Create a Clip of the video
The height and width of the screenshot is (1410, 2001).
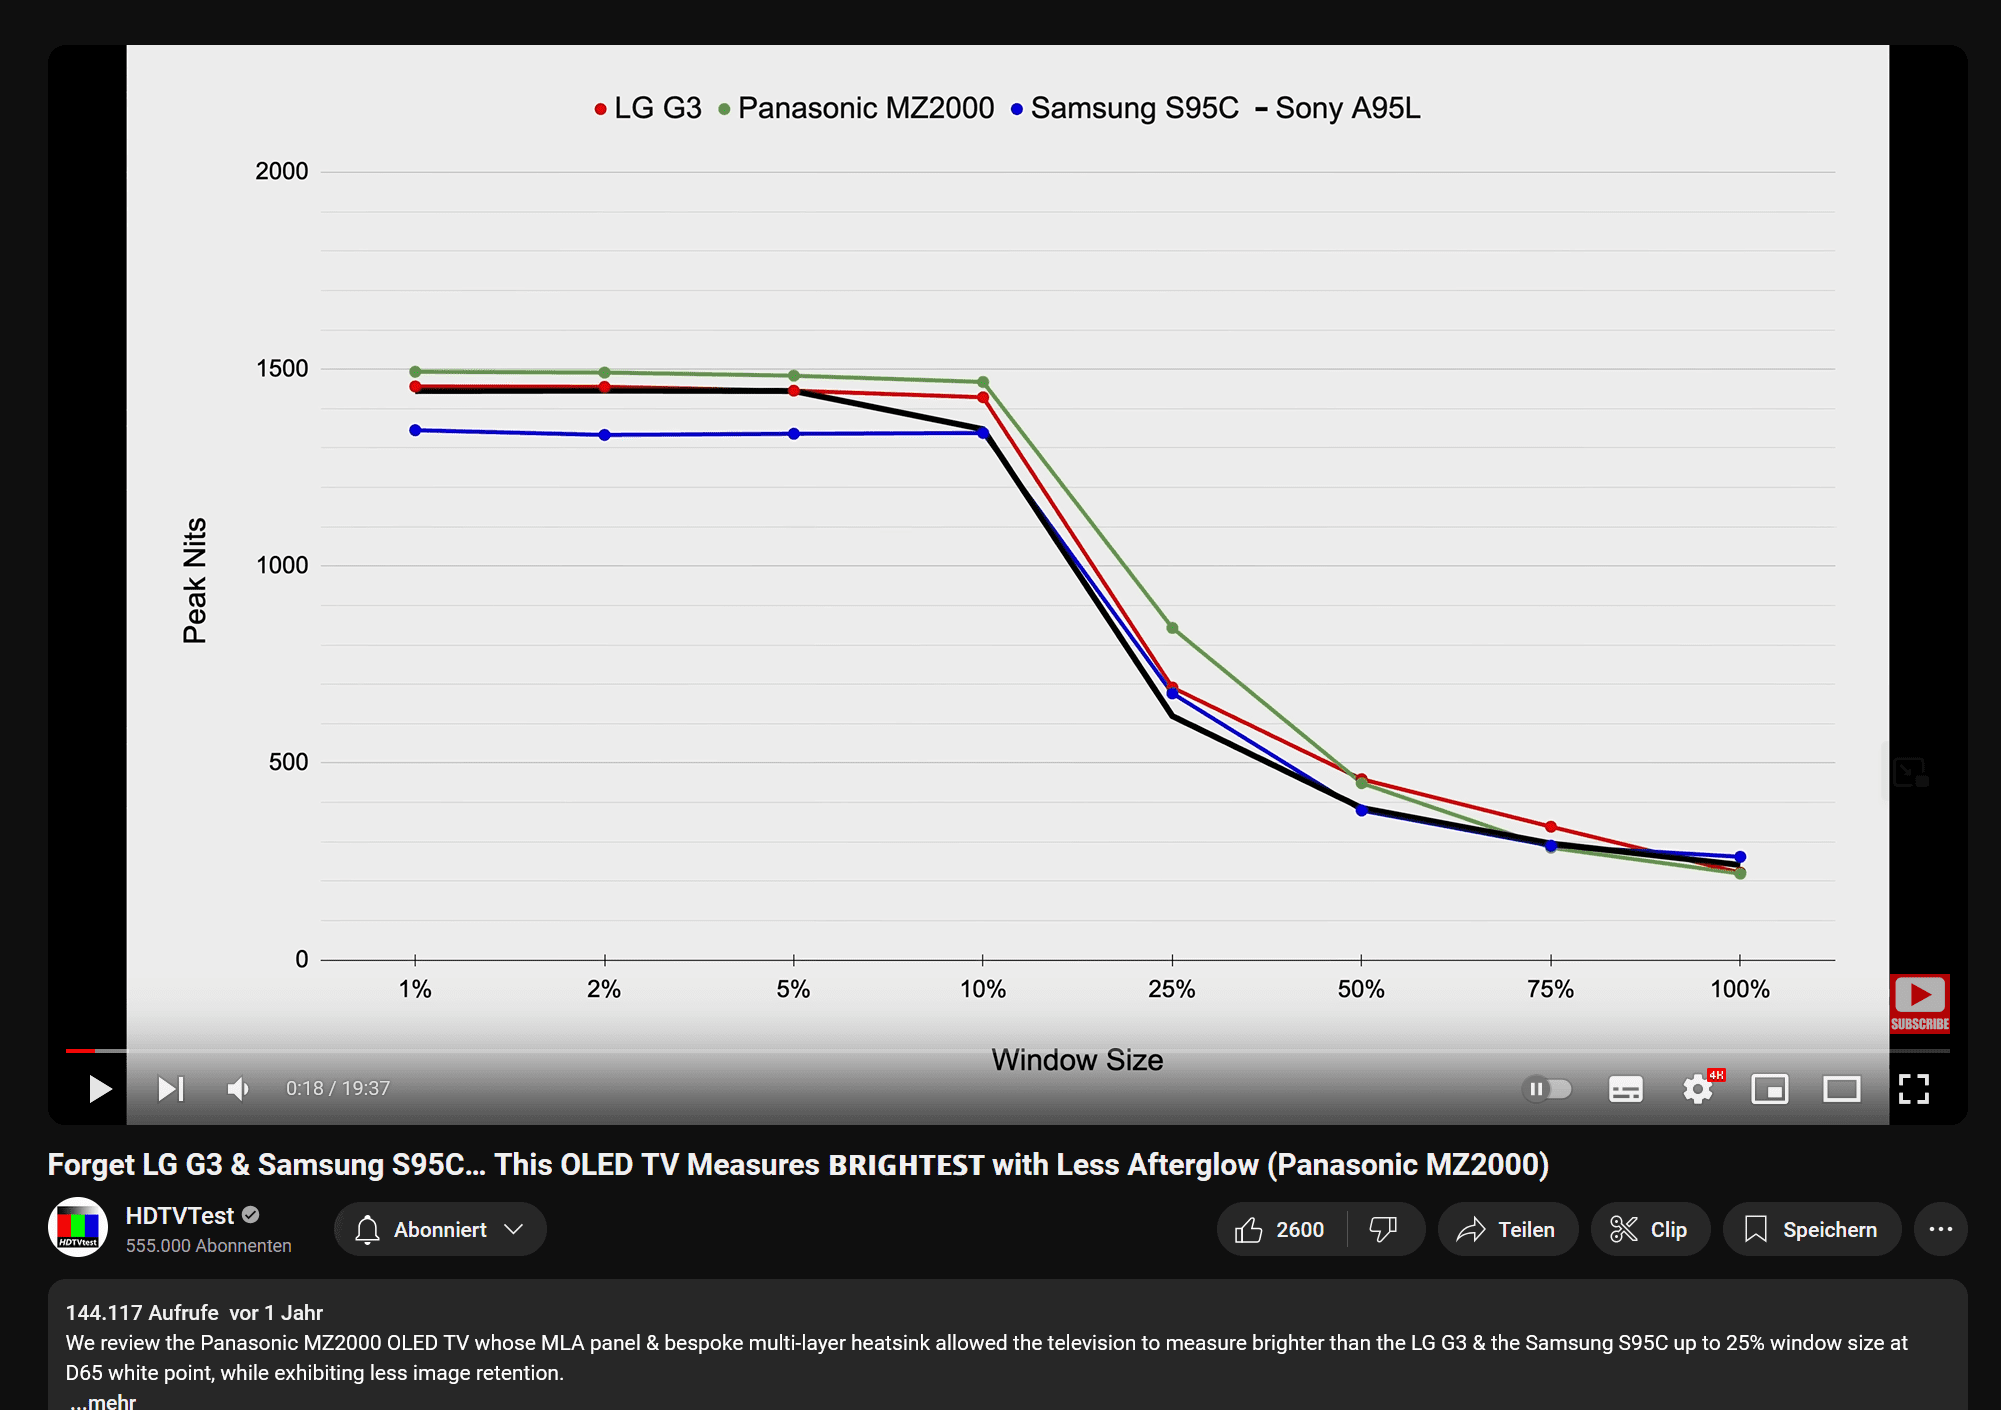pyautogui.click(x=1650, y=1229)
